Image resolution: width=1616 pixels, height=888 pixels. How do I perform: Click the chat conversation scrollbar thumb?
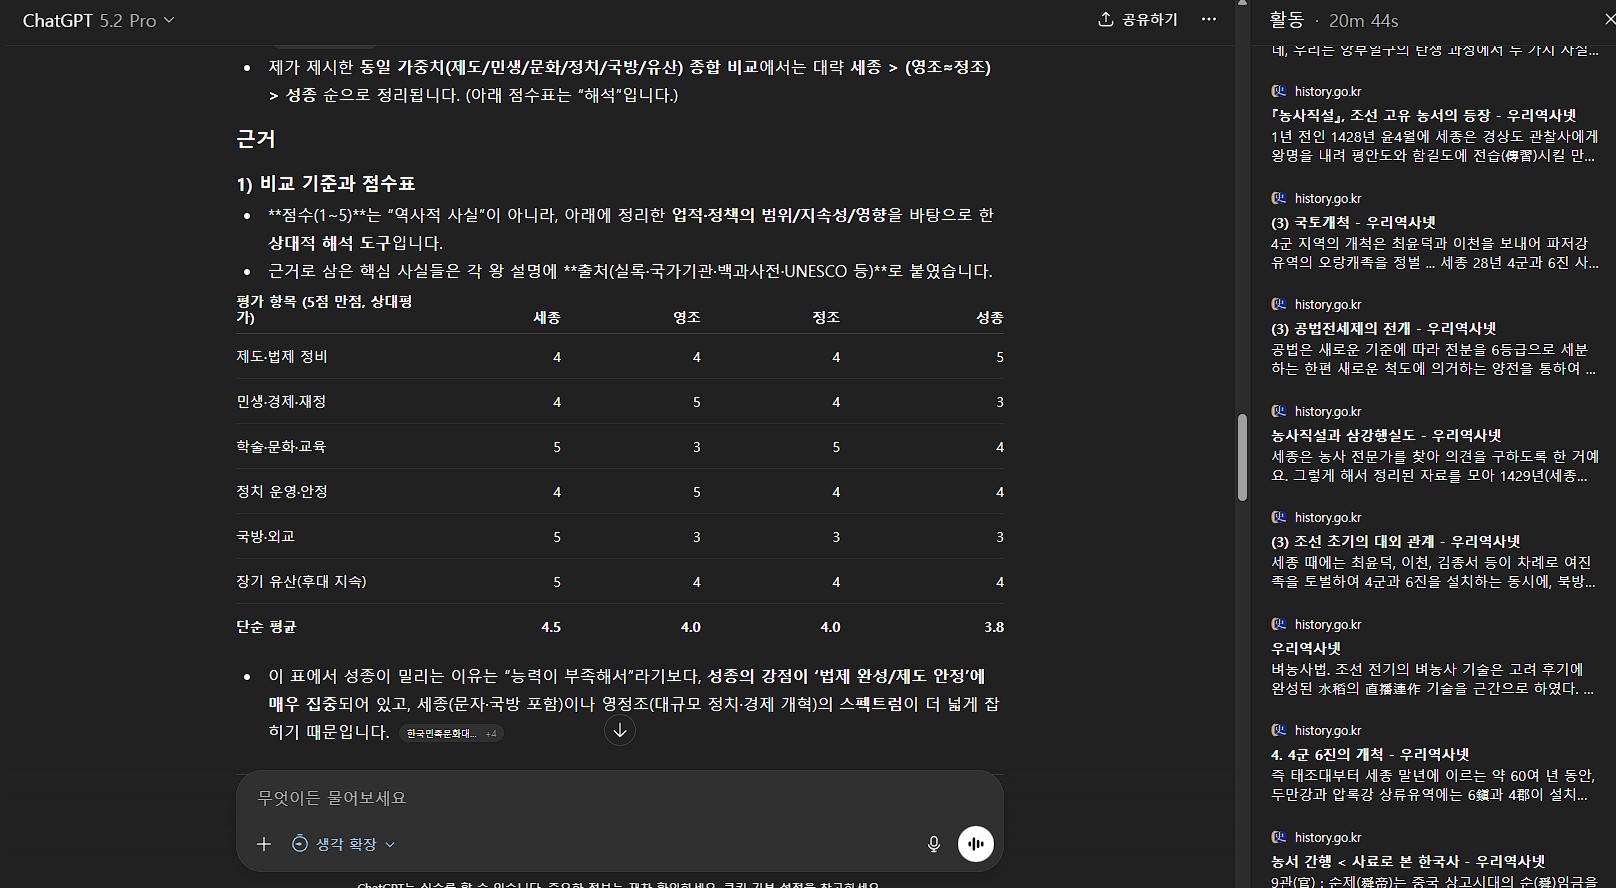point(1243,457)
